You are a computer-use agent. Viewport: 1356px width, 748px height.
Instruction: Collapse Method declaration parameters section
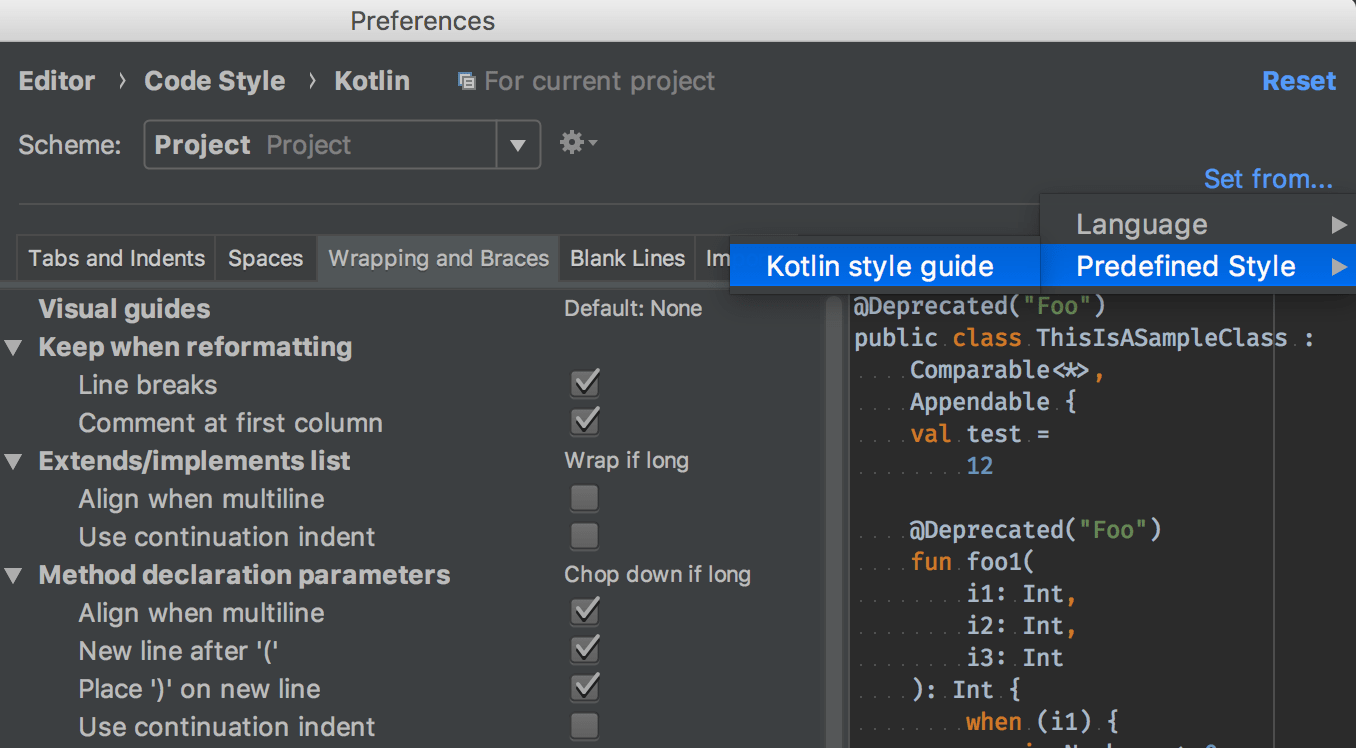[x=14, y=576]
